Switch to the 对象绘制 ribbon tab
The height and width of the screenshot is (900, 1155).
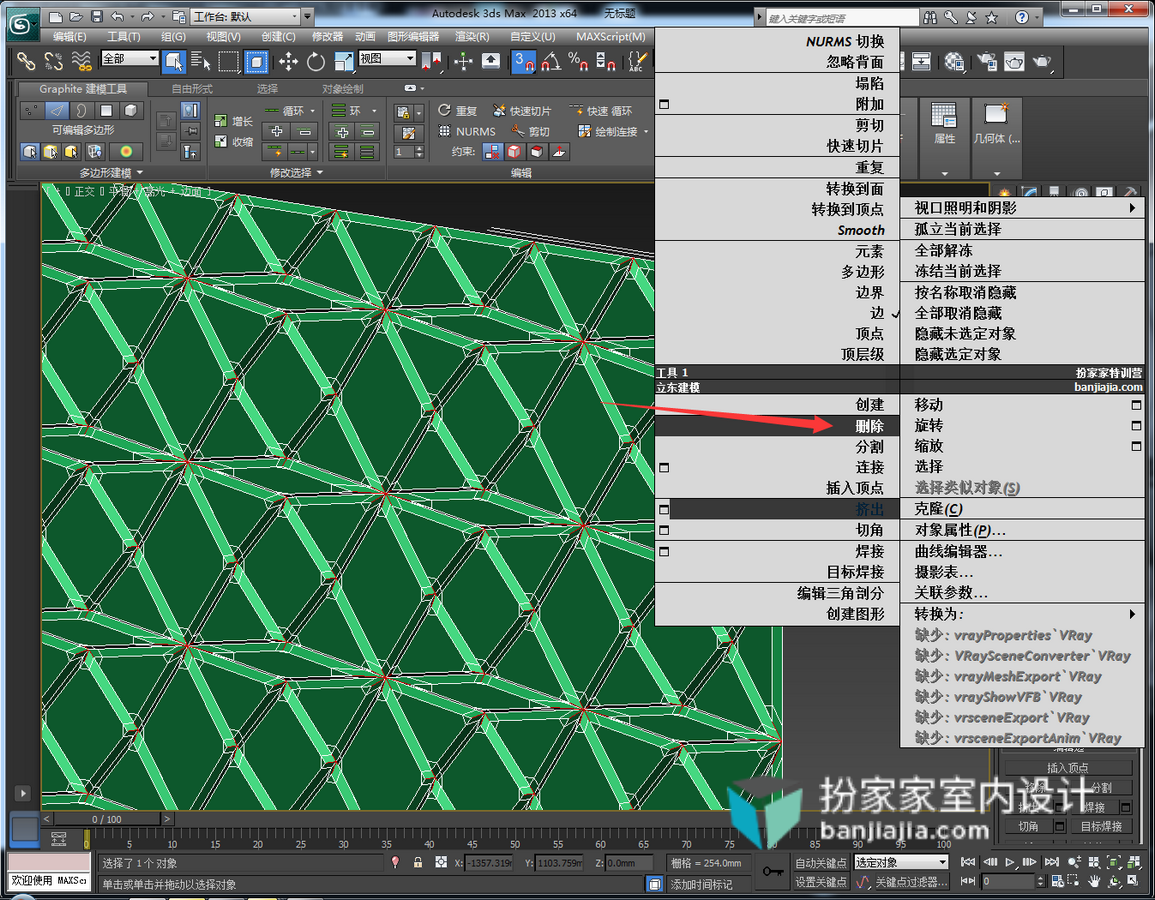click(343, 88)
